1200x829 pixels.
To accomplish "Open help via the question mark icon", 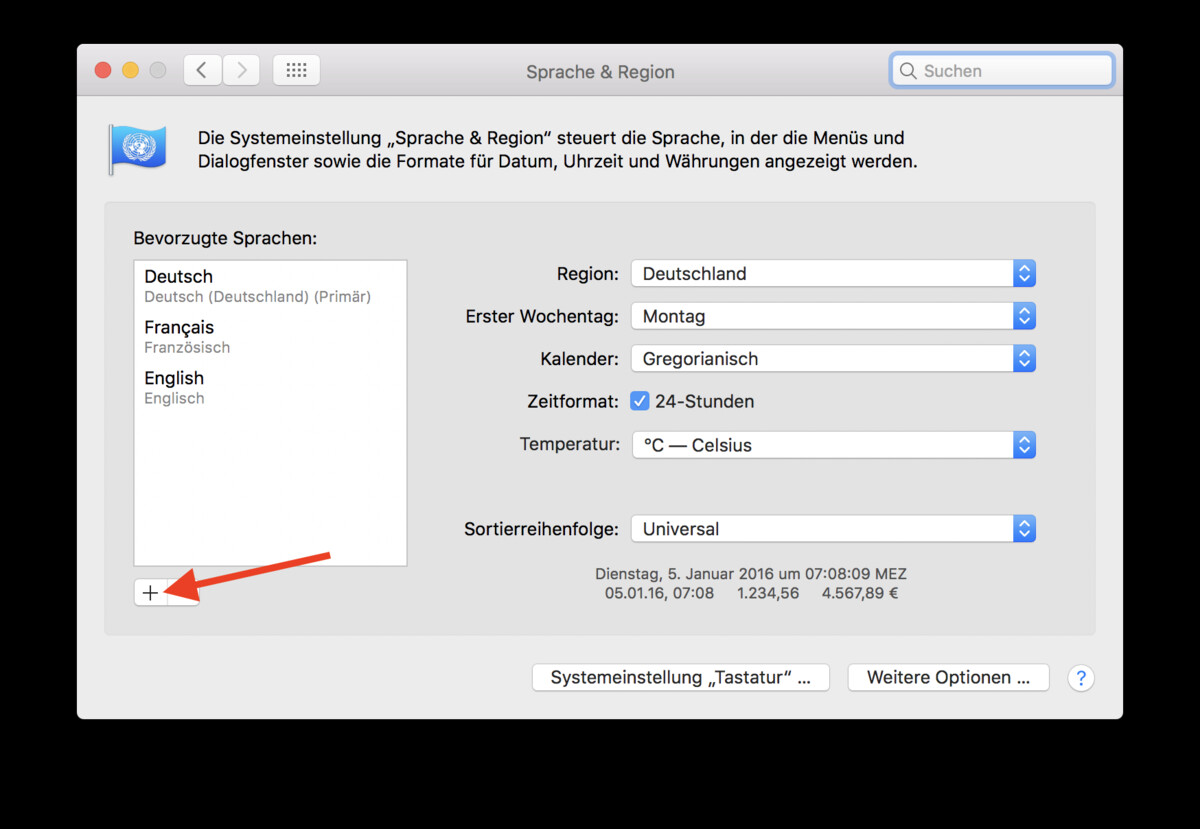I will [1081, 678].
